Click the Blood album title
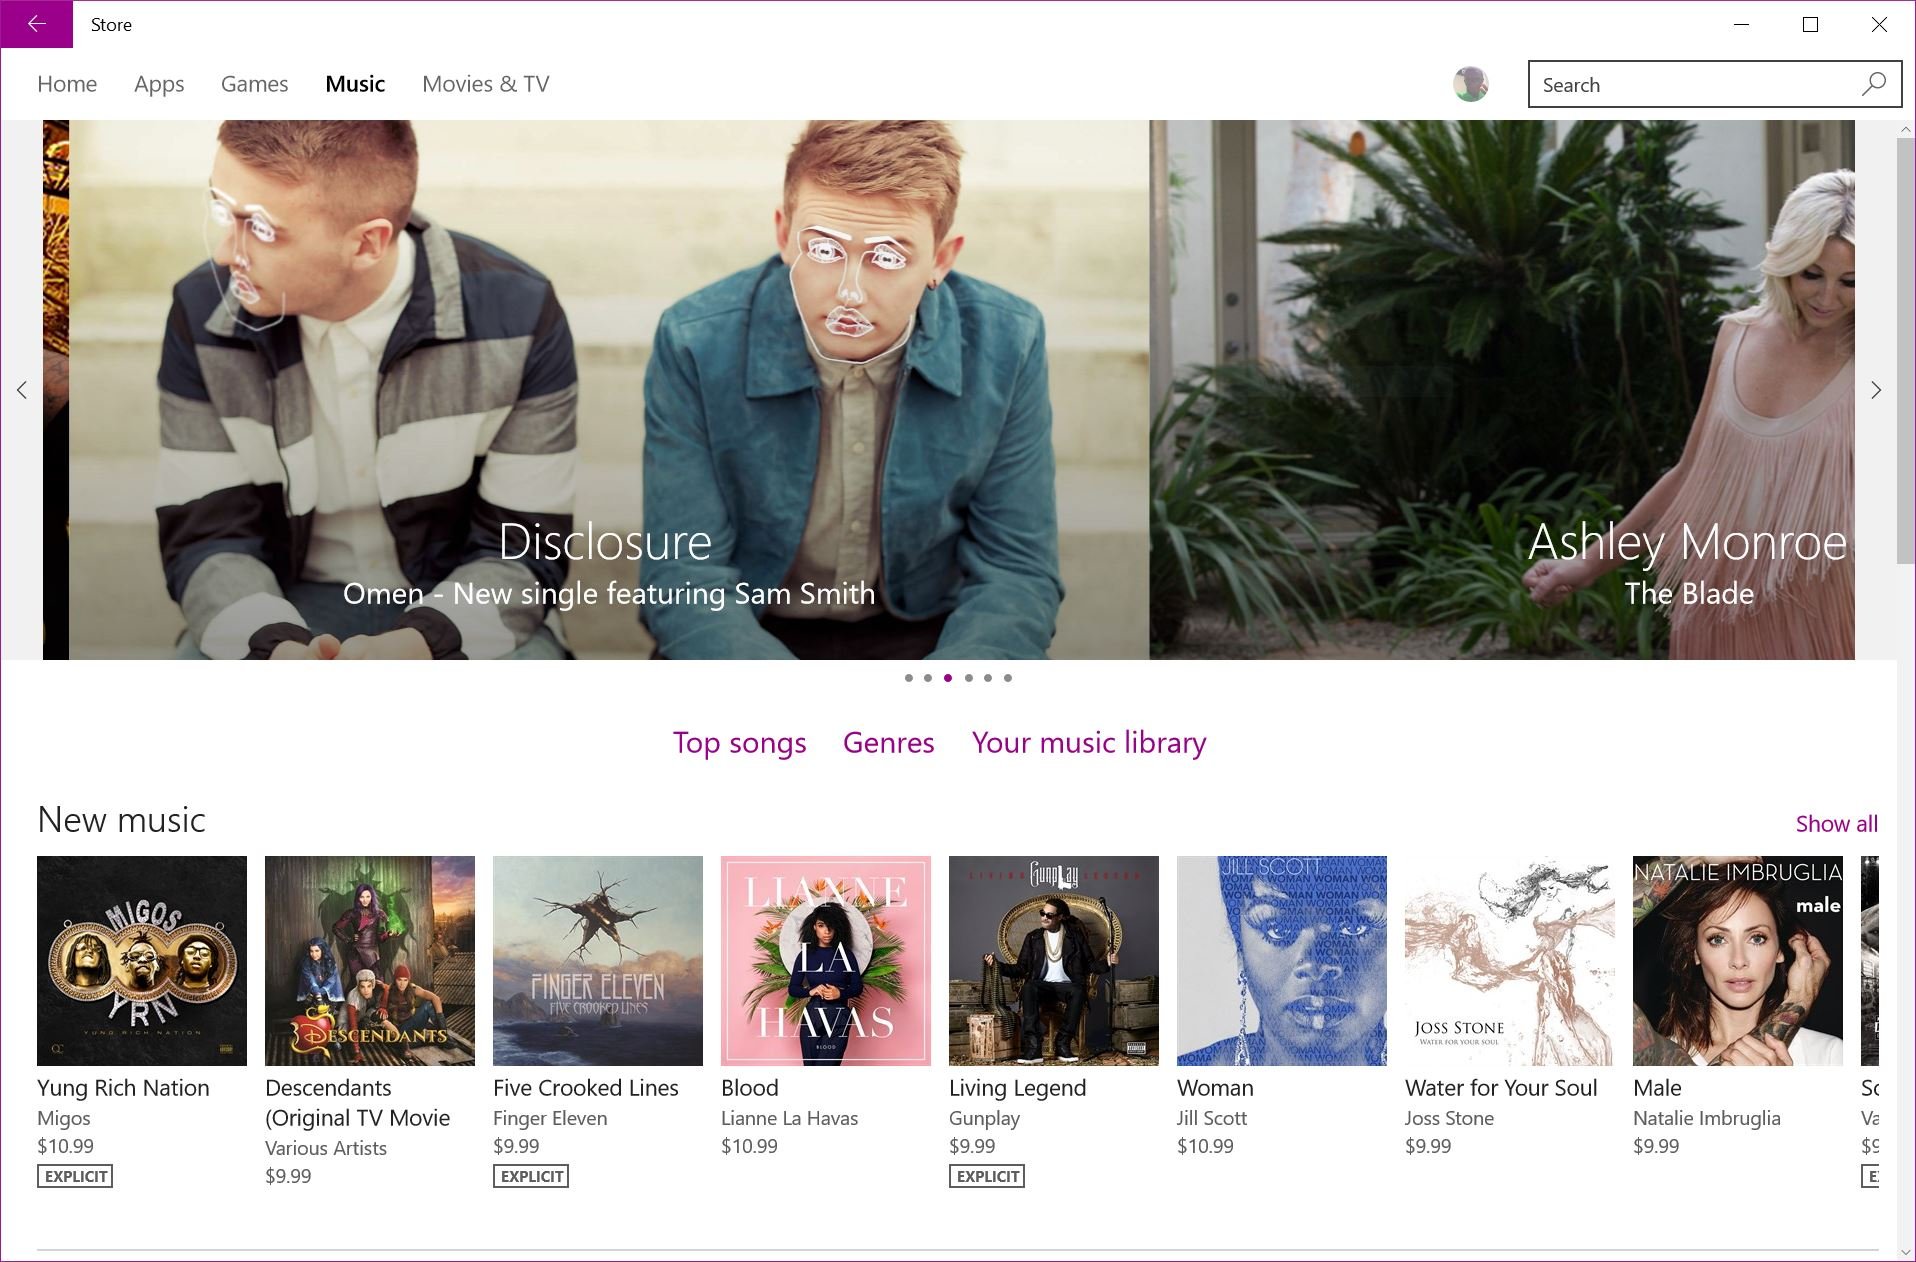This screenshot has width=1916, height=1262. click(x=750, y=1088)
